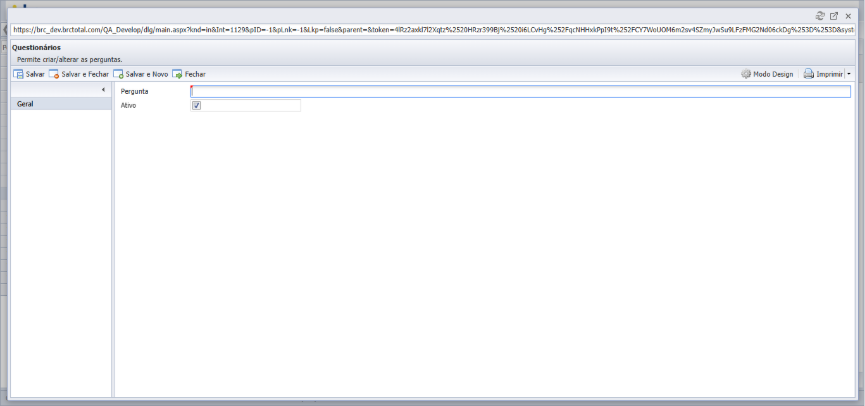Toggle the Ativo checkbox
This screenshot has width=865, height=406.
click(196, 105)
